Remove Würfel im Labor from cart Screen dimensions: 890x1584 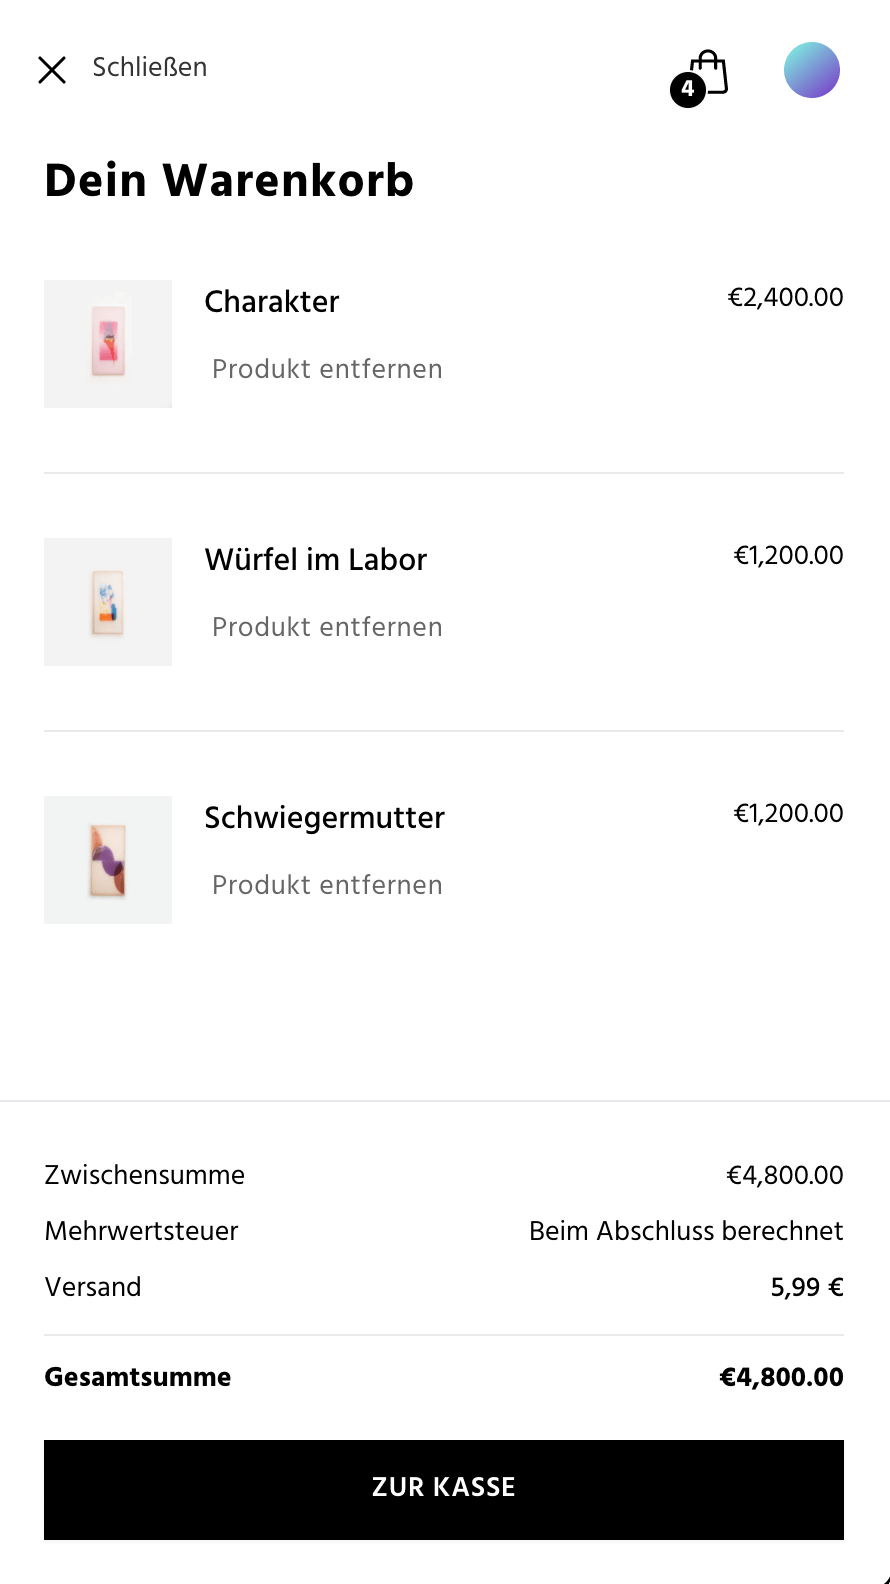(x=327, y=627)
